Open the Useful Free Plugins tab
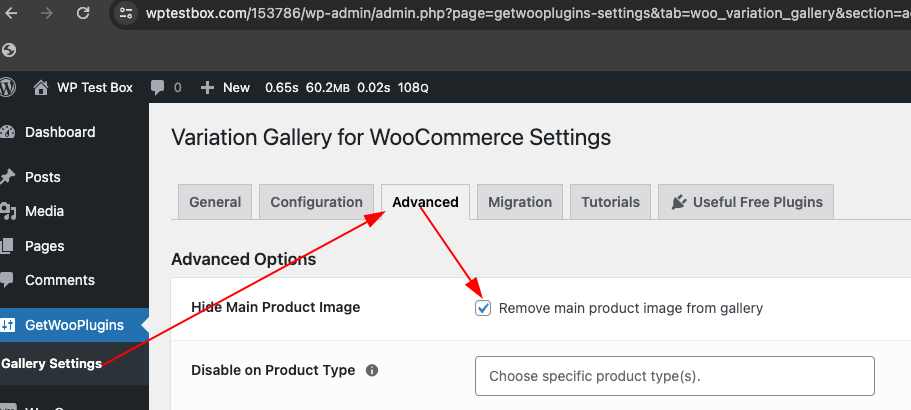Image resolution: width=911 pixels, height=410 pixels. 746,202
